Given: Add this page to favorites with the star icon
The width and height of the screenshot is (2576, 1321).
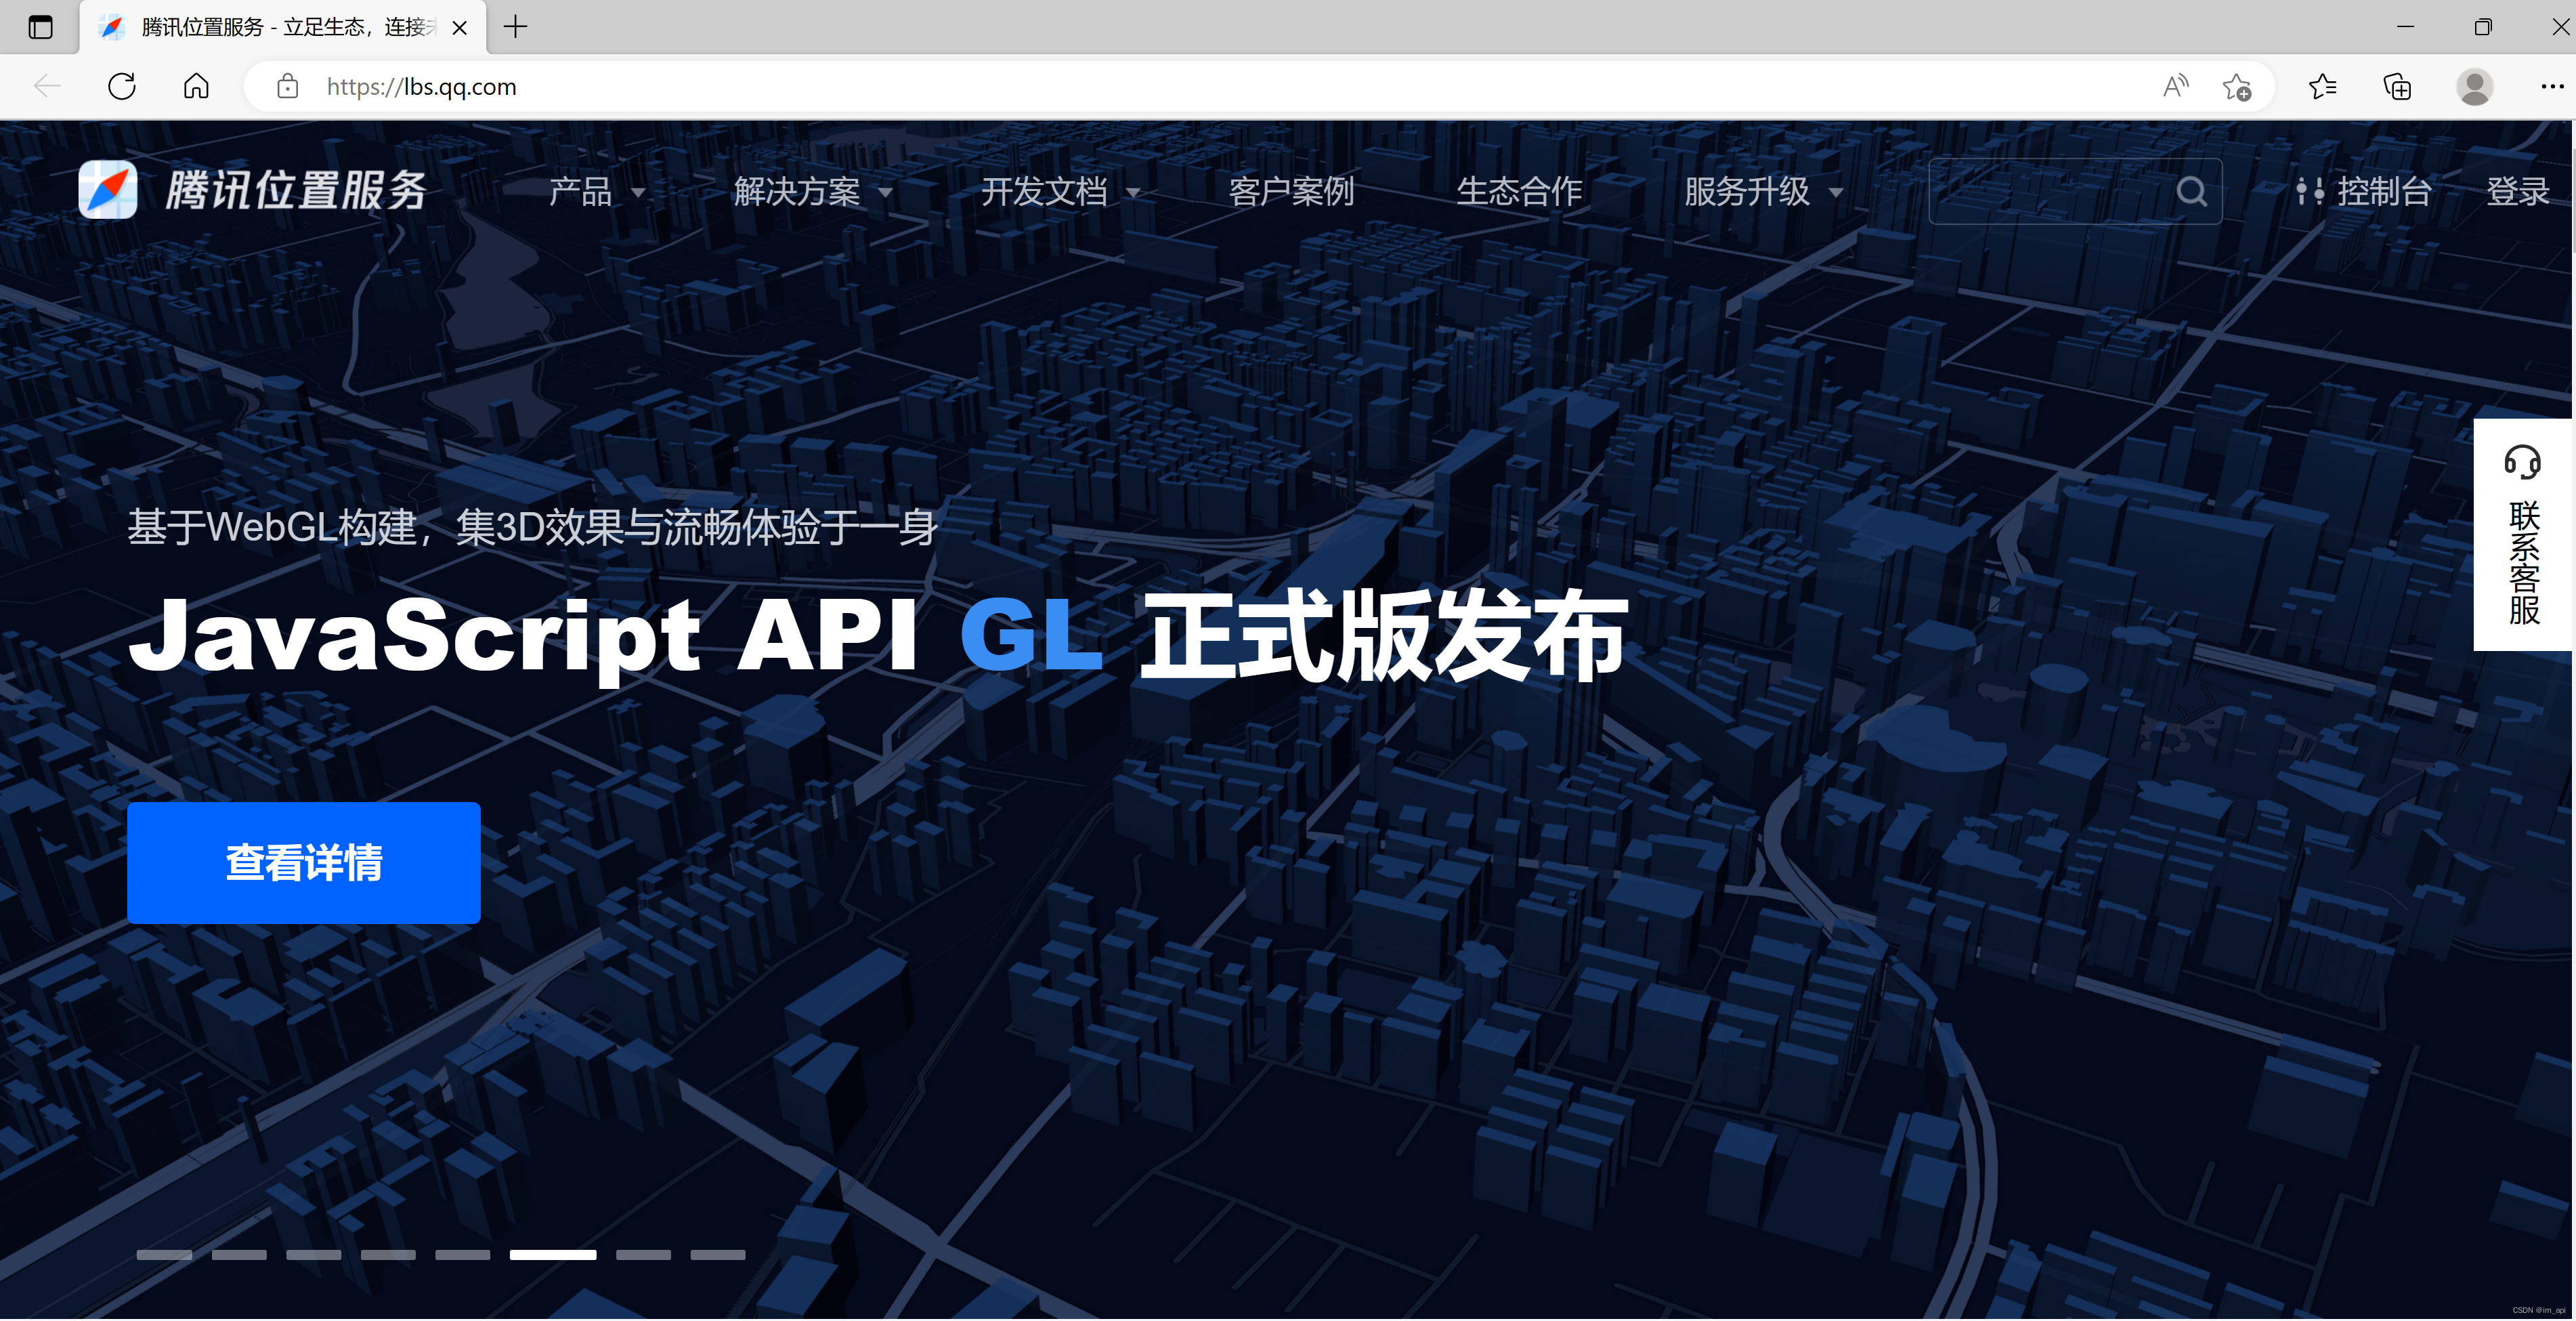Looking at the screenshot, I should point(2237,87).
